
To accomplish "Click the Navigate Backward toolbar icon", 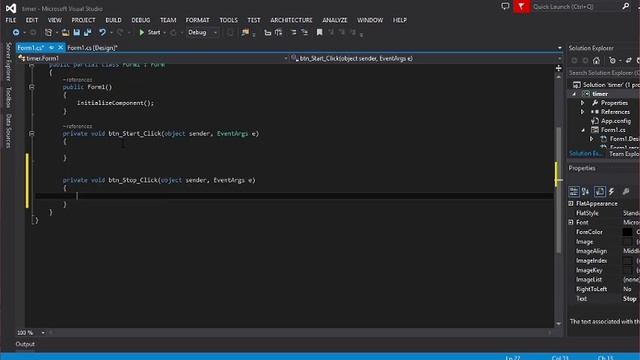I will (x=16, y=32).
